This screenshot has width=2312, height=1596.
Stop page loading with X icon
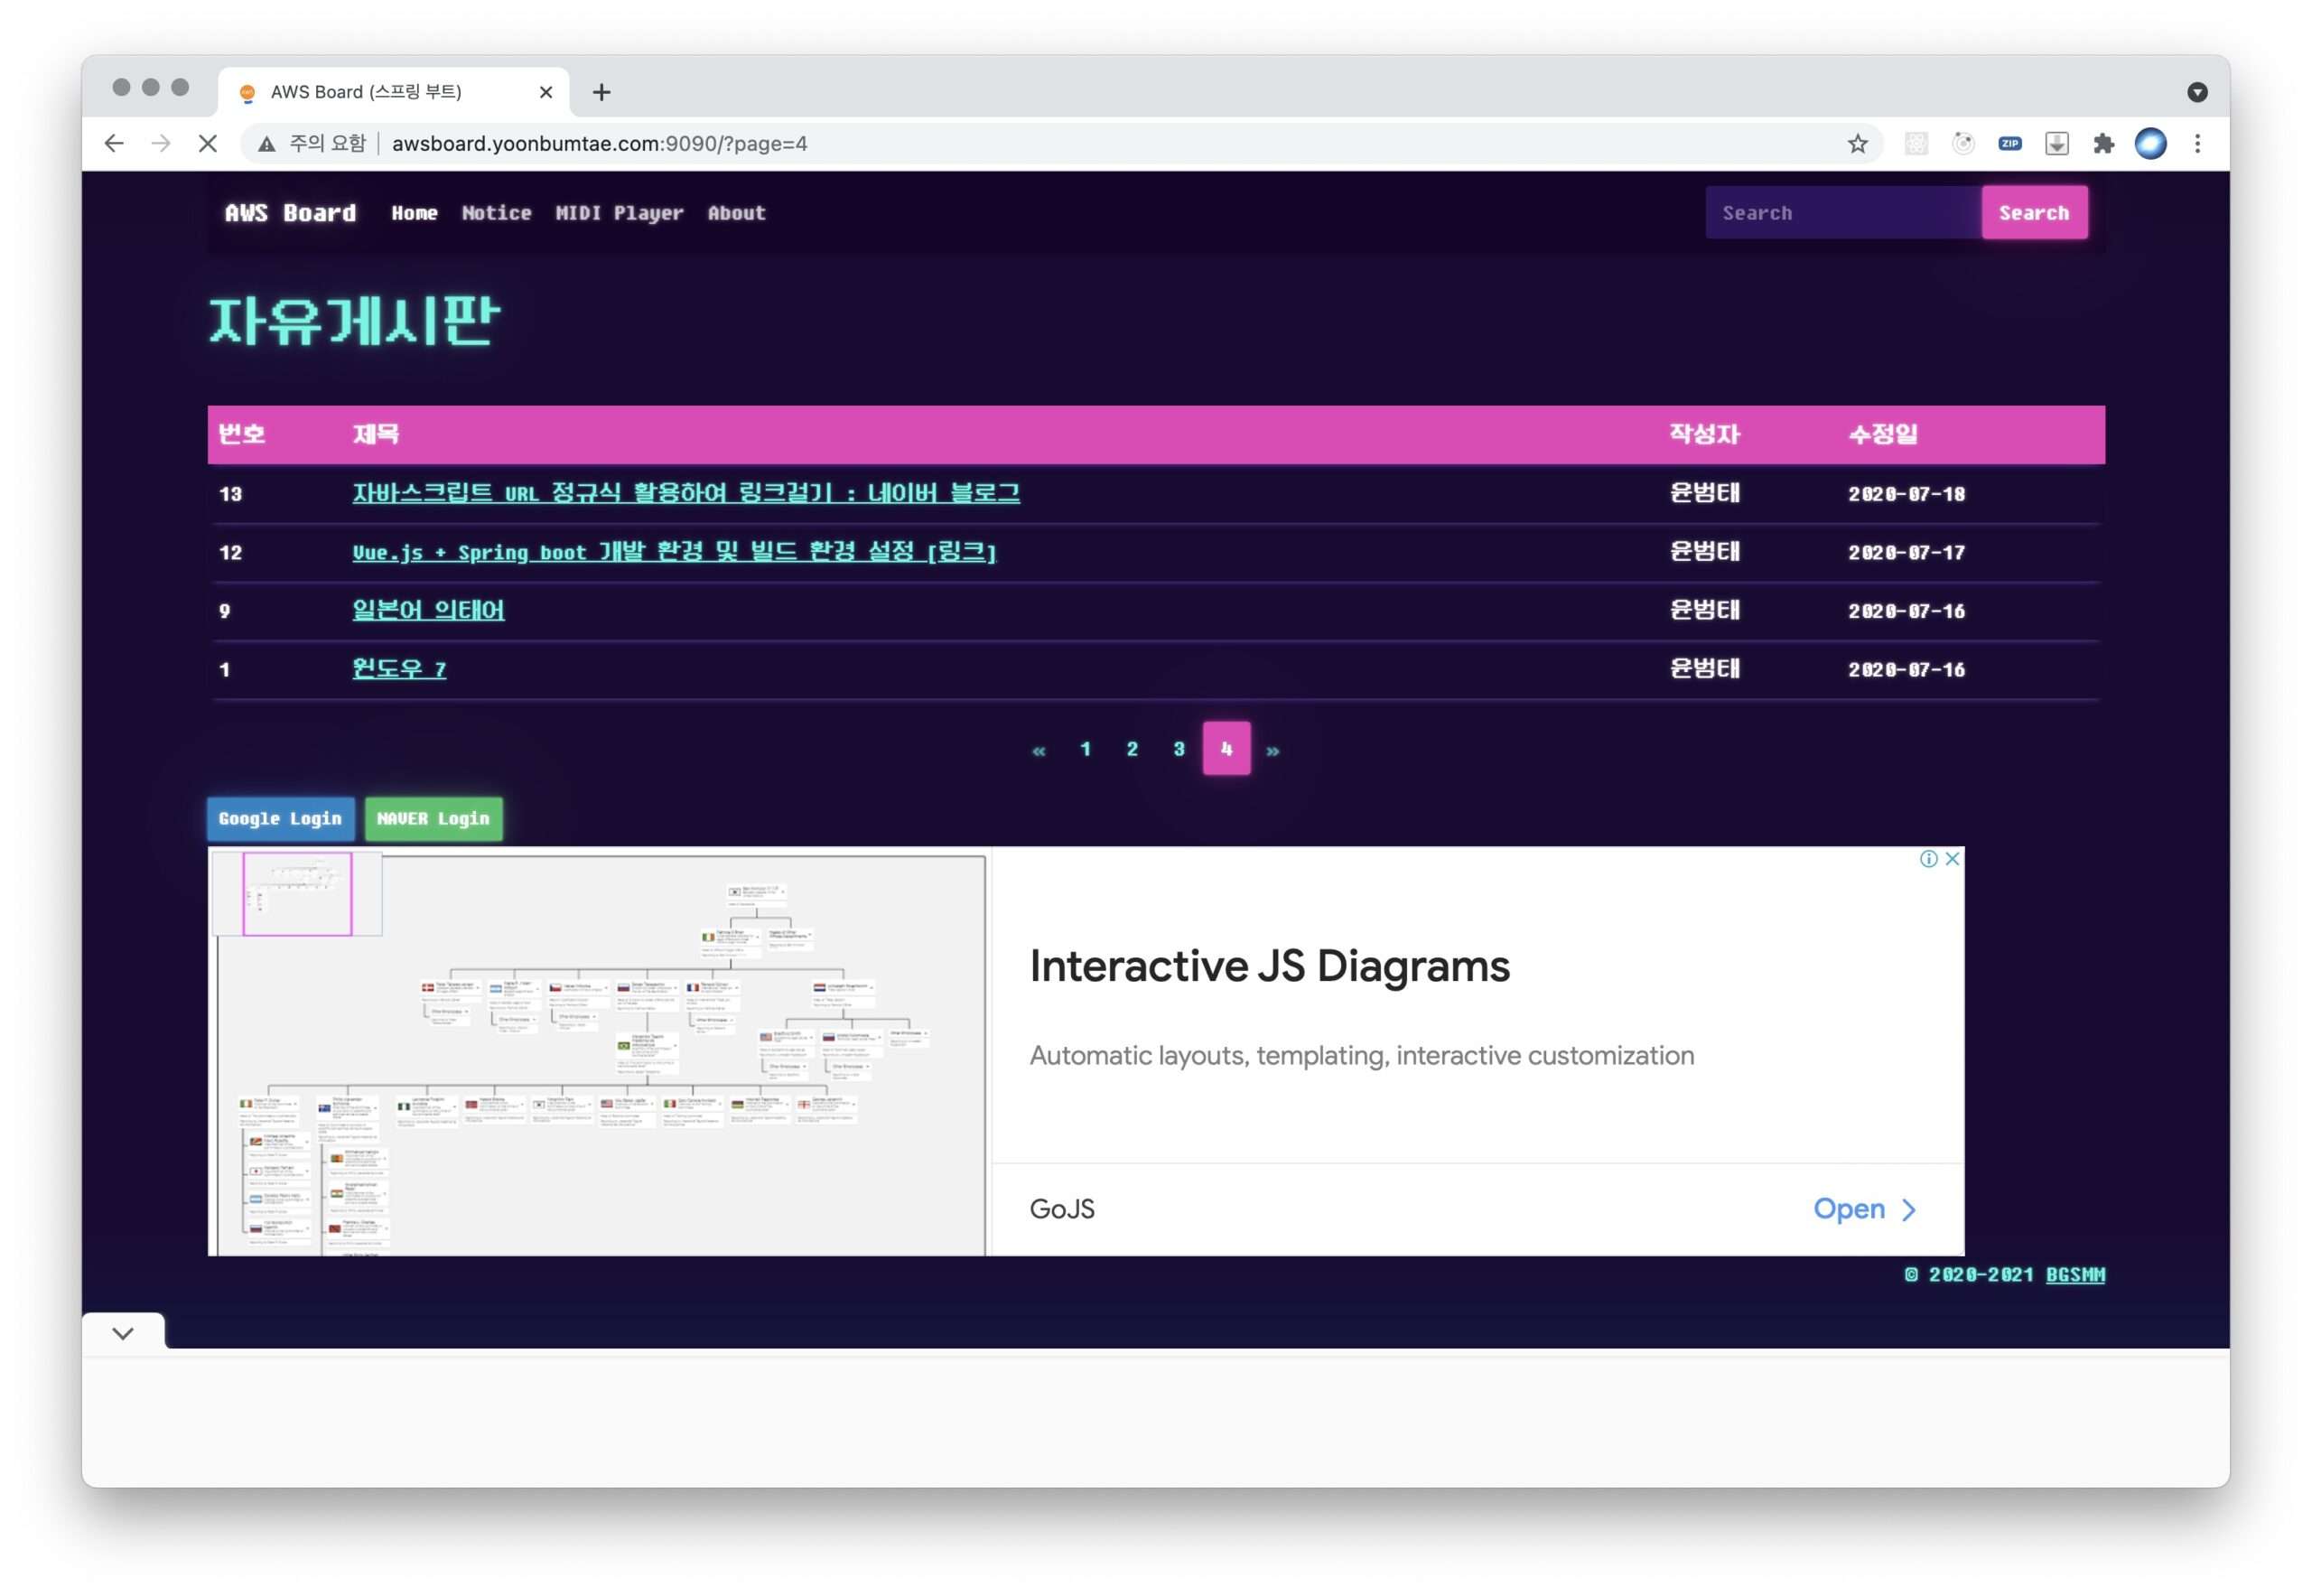tap(208, 144)
